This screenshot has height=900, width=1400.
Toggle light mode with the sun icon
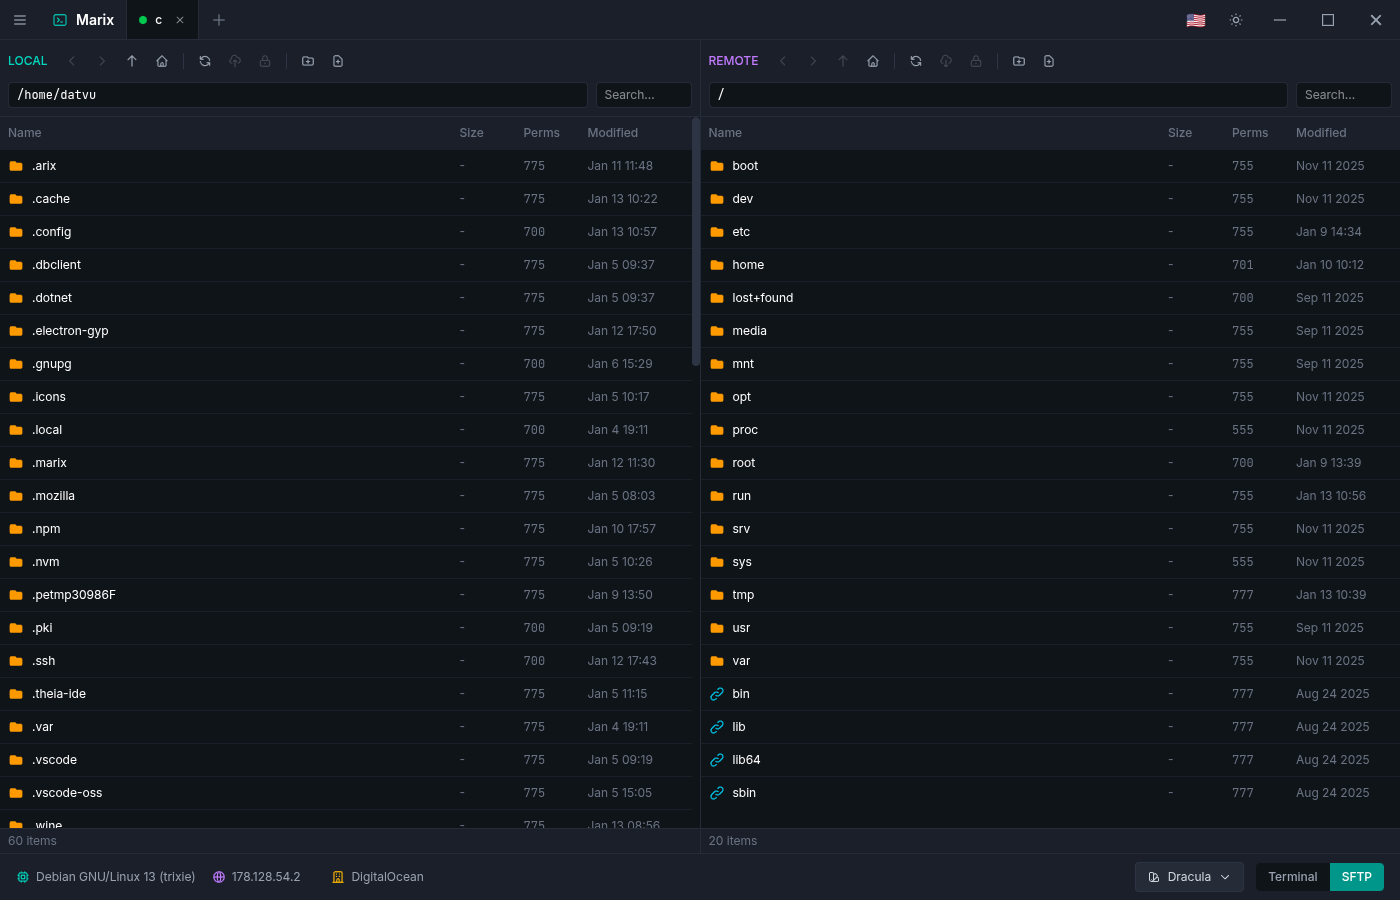click(1236, 19)
